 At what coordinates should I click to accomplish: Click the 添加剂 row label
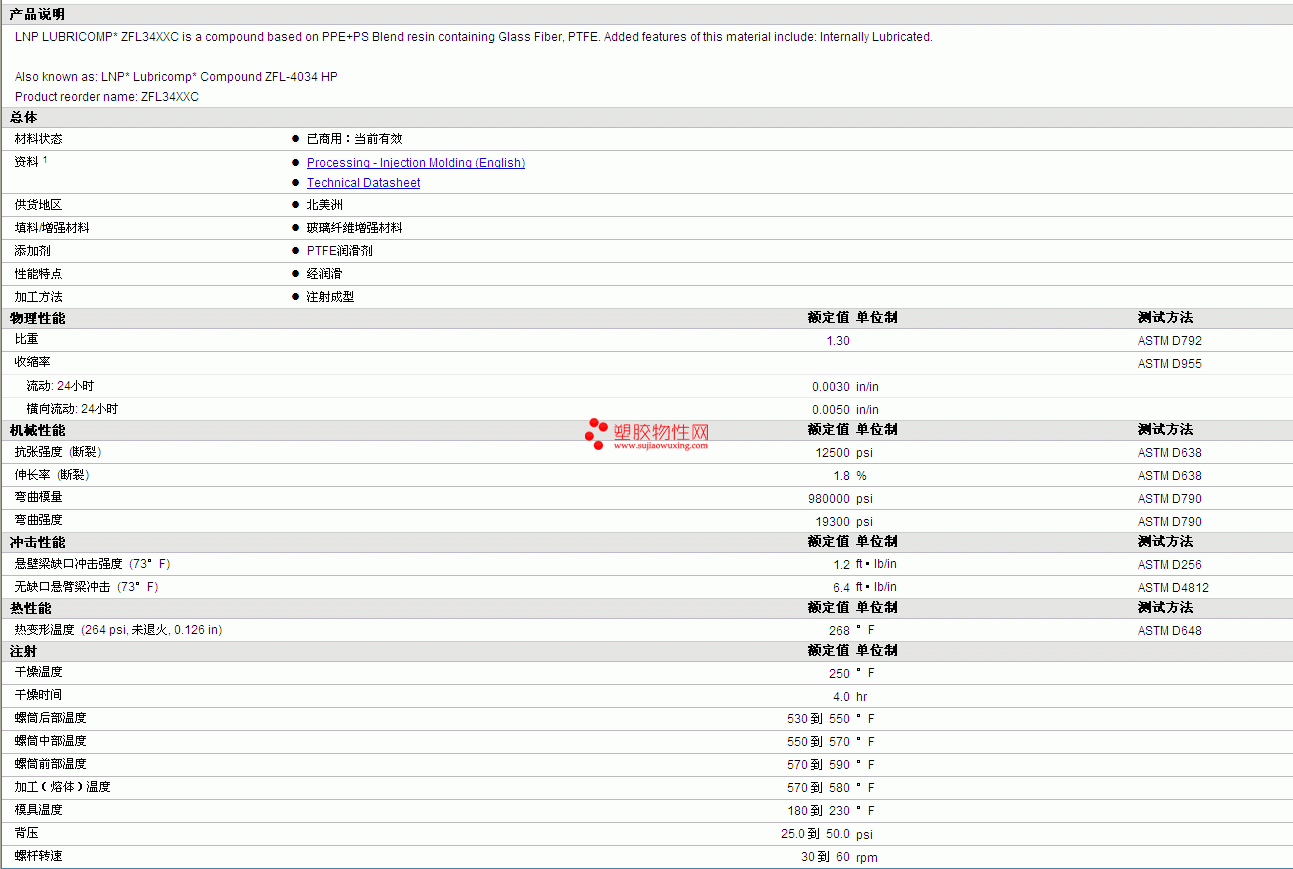click(32, 251)
